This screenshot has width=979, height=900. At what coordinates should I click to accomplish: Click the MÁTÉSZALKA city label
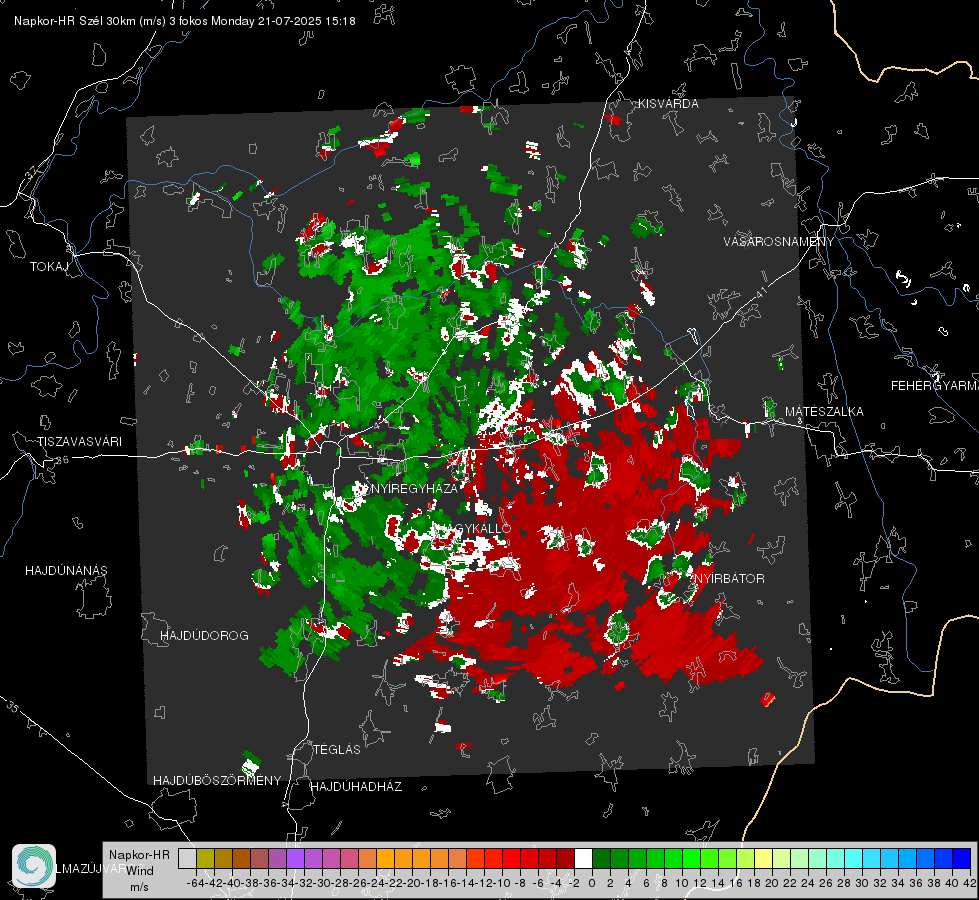point(824,412)
